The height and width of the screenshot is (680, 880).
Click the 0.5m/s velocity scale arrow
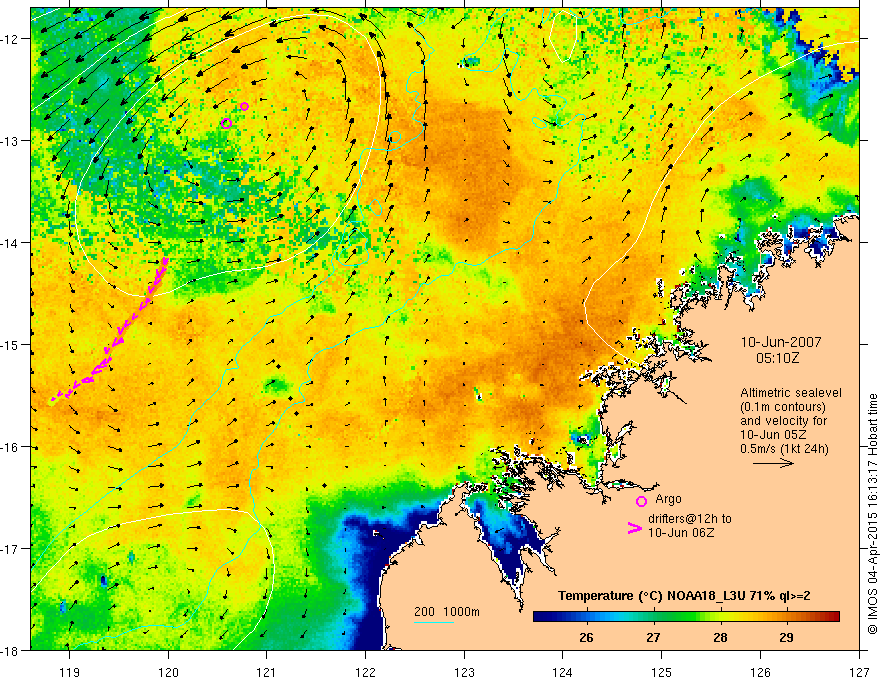pyautogui.click(x=773, y=463)
